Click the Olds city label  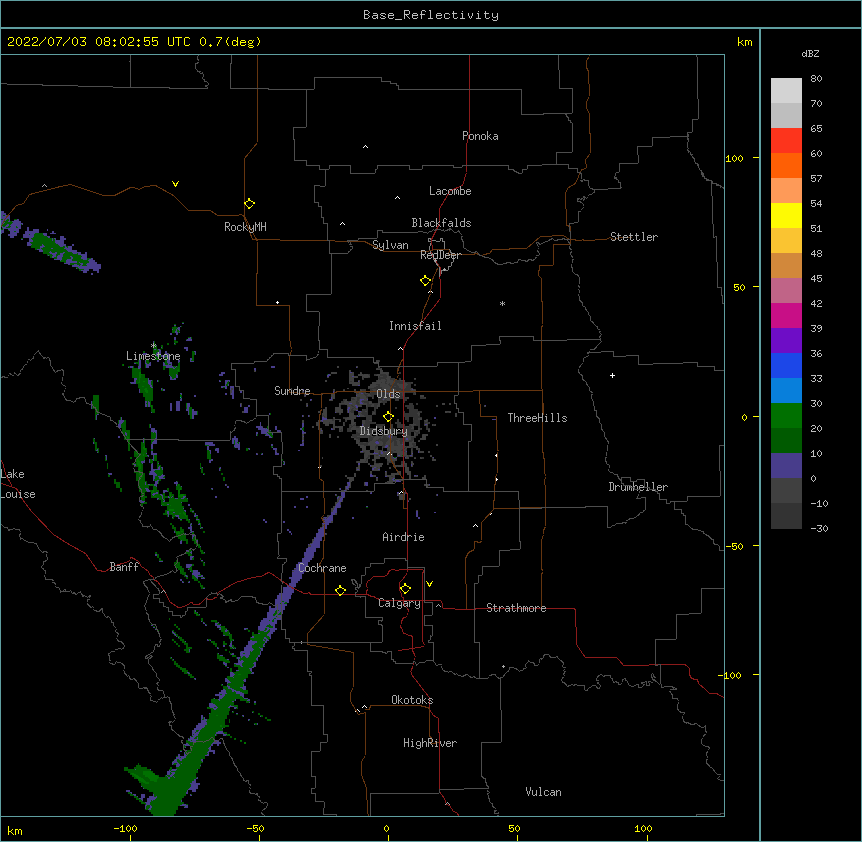pos(388,394)
